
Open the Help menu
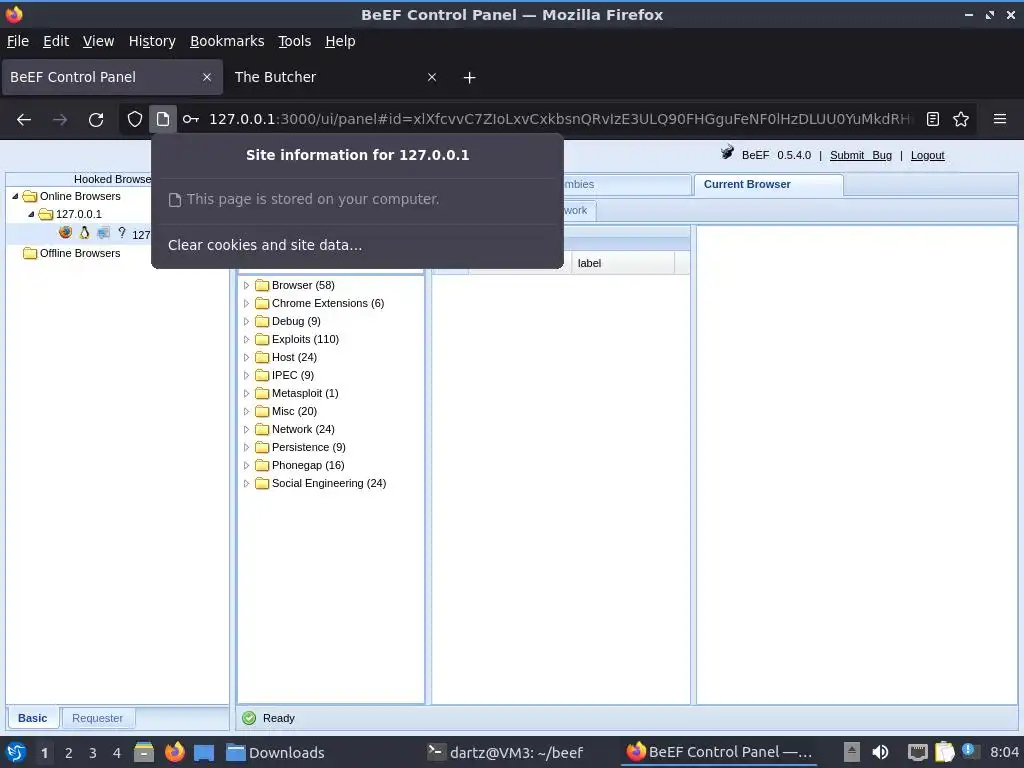click(x=340, y=41)
